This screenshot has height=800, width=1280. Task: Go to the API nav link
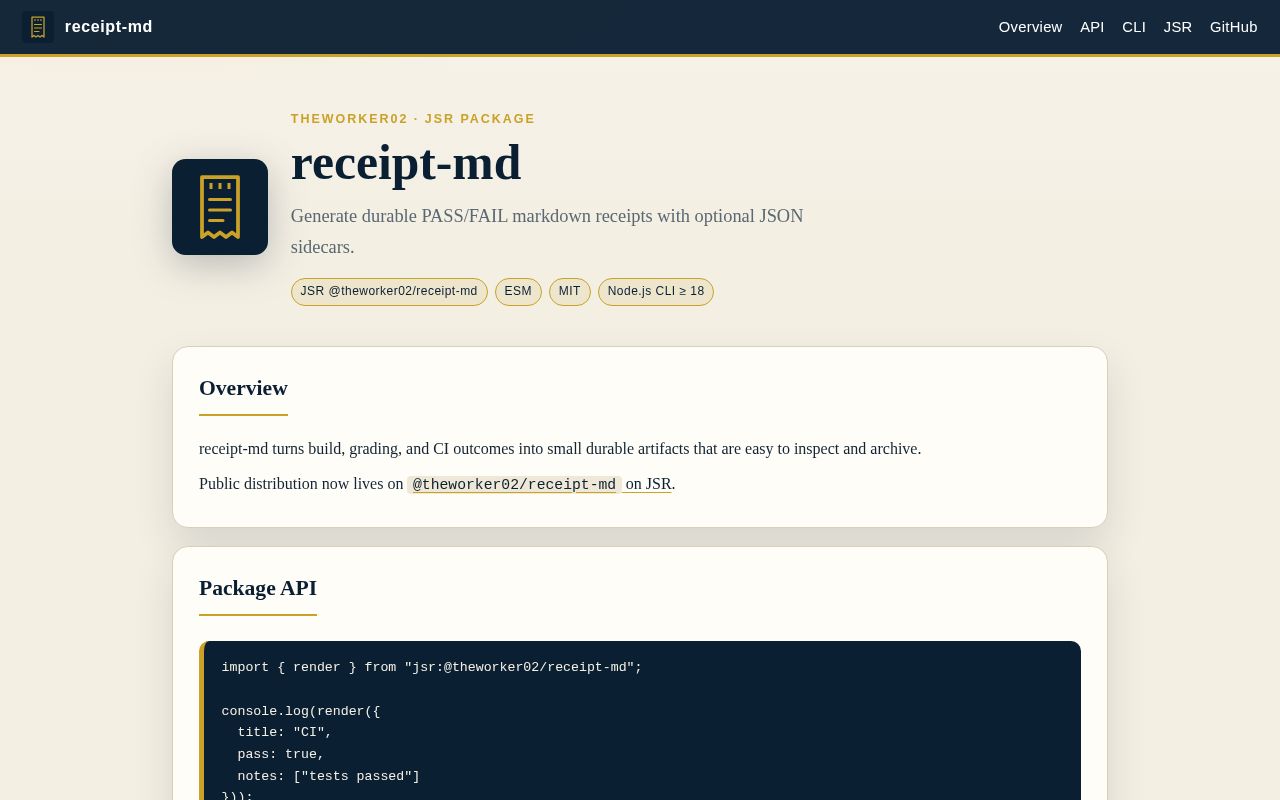(1092, 27)
